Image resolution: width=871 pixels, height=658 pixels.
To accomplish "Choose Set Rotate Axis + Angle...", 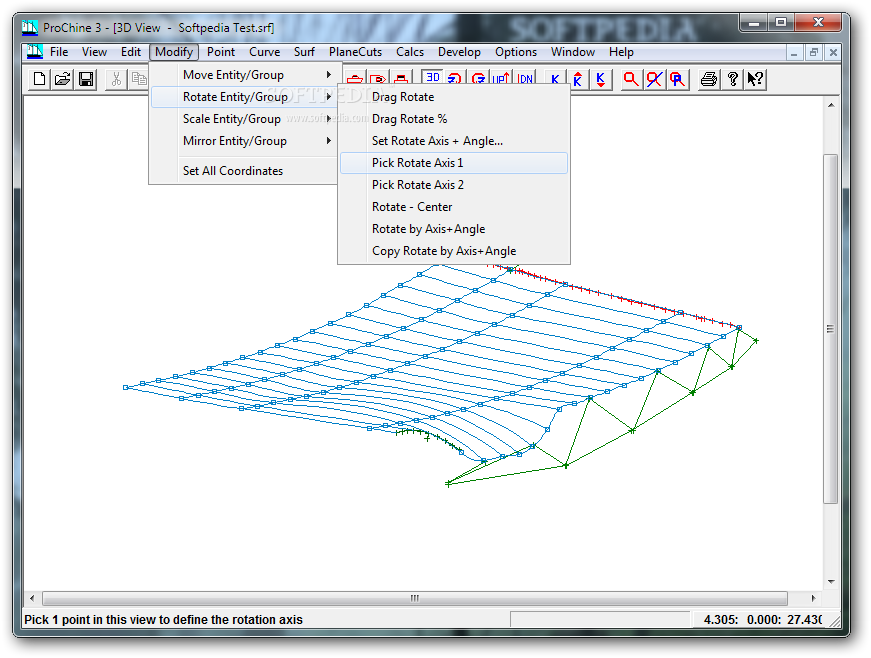I will [454, 141].
